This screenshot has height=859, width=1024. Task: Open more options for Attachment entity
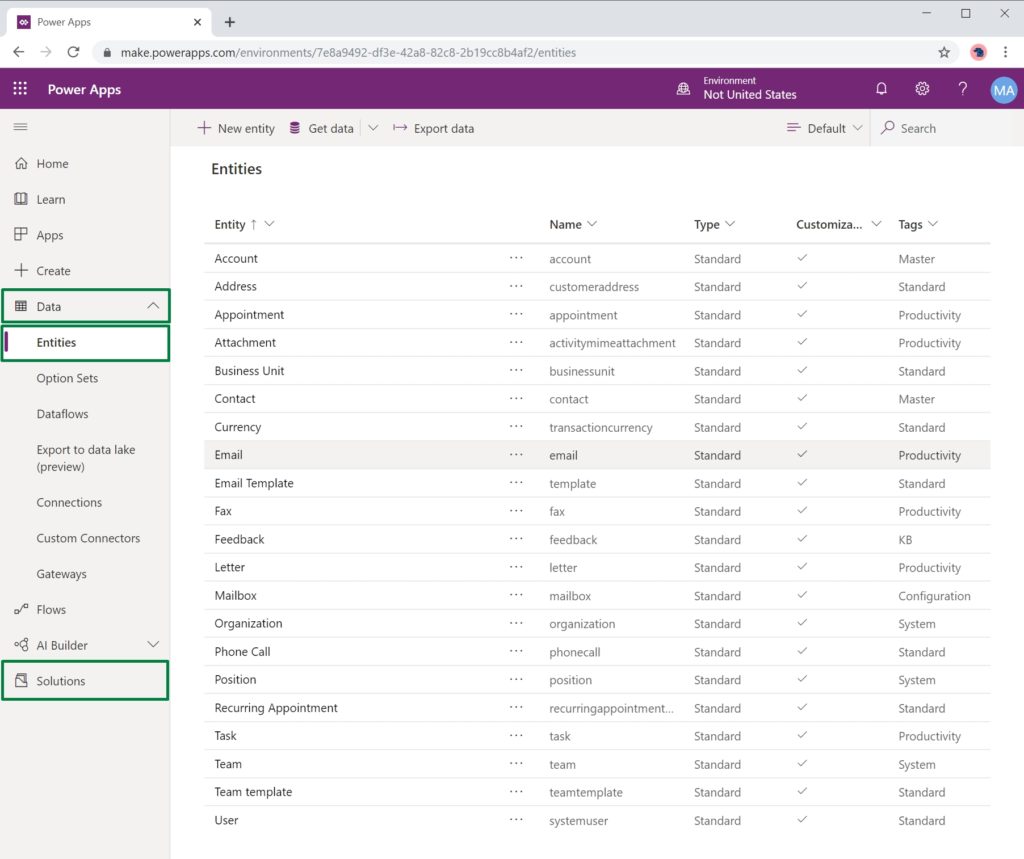[516, 342]
